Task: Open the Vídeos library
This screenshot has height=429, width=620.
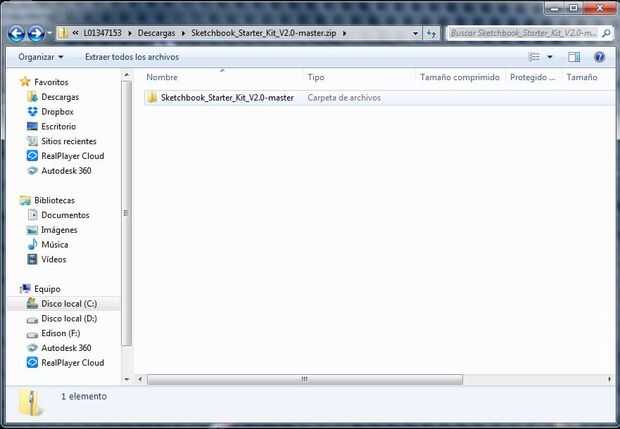Action: coord(53,259)
